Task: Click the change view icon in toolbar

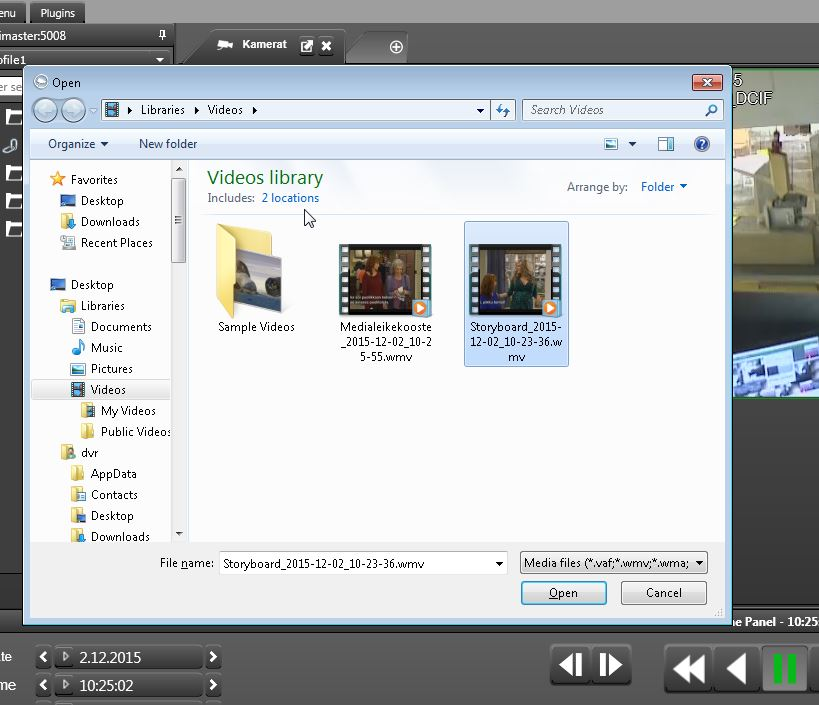Action: pyautogui.click(x=611, y=144)
